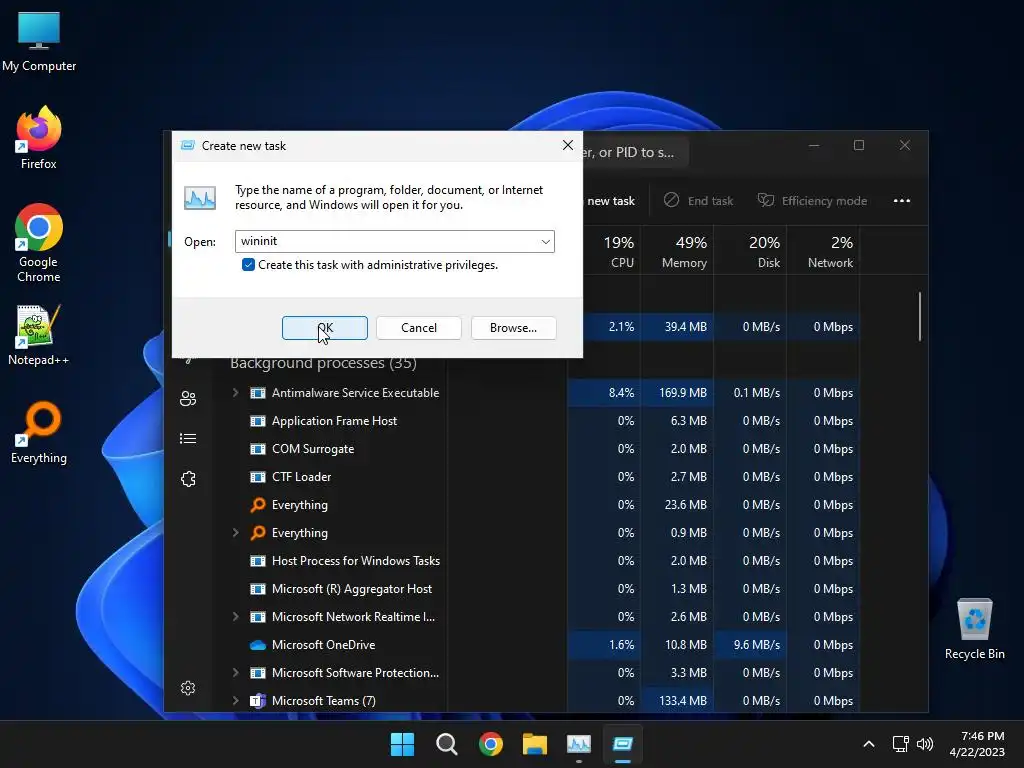
Task: Open Recycle Bin on desktop
Action: coord(974,628)
